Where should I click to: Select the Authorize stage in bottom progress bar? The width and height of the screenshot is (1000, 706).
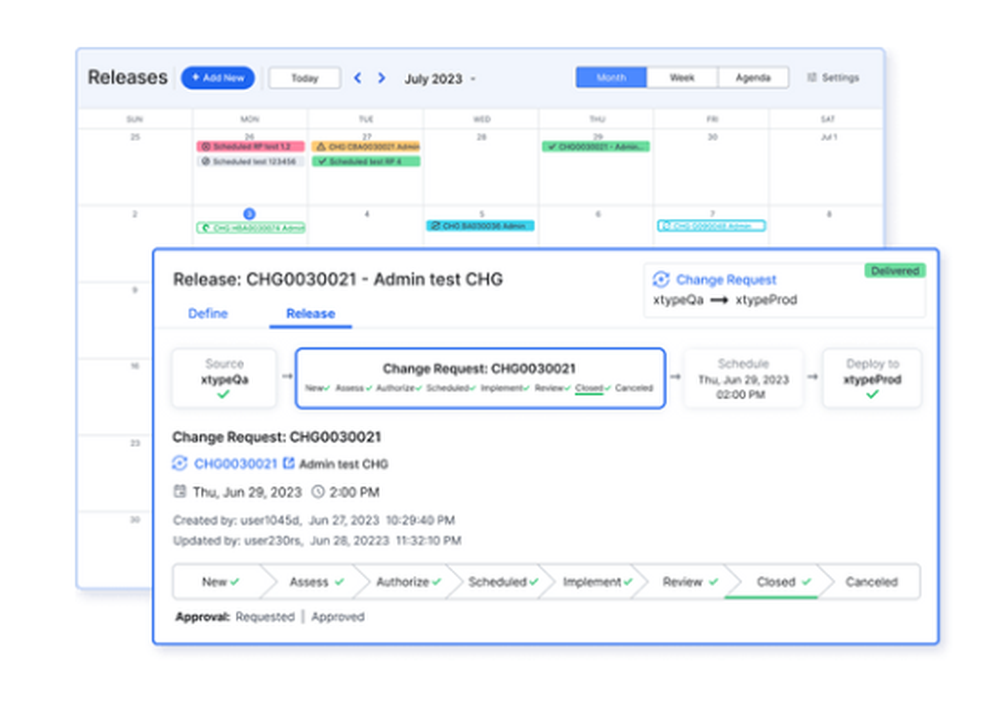point(408,582)
